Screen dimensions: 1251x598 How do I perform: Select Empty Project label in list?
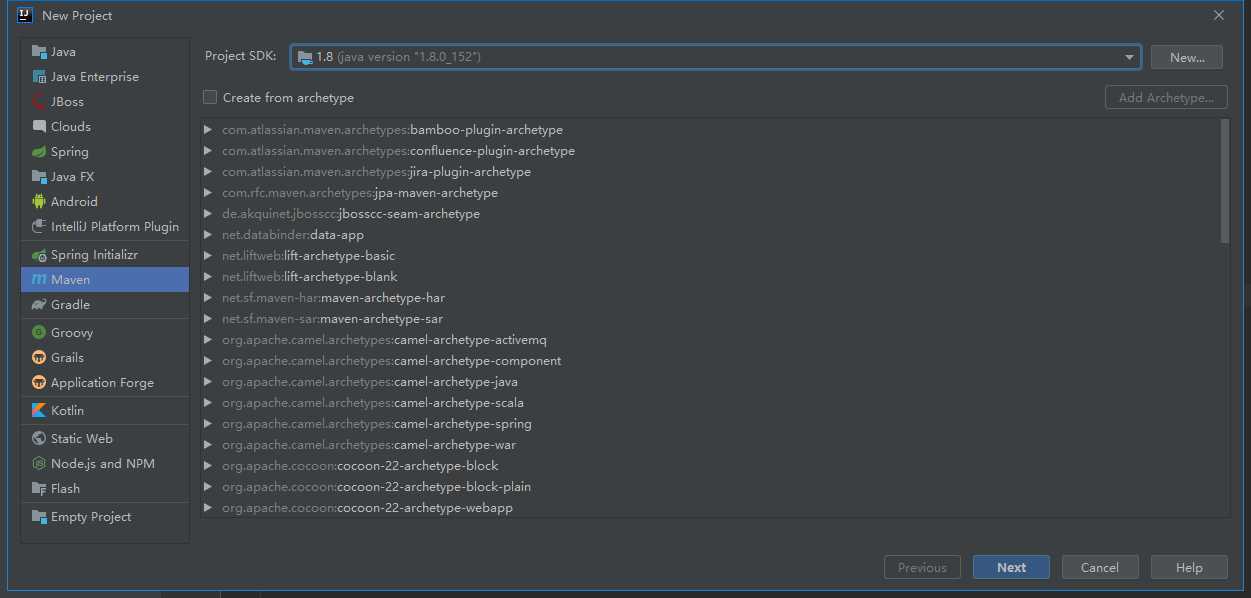click(91, 517)
